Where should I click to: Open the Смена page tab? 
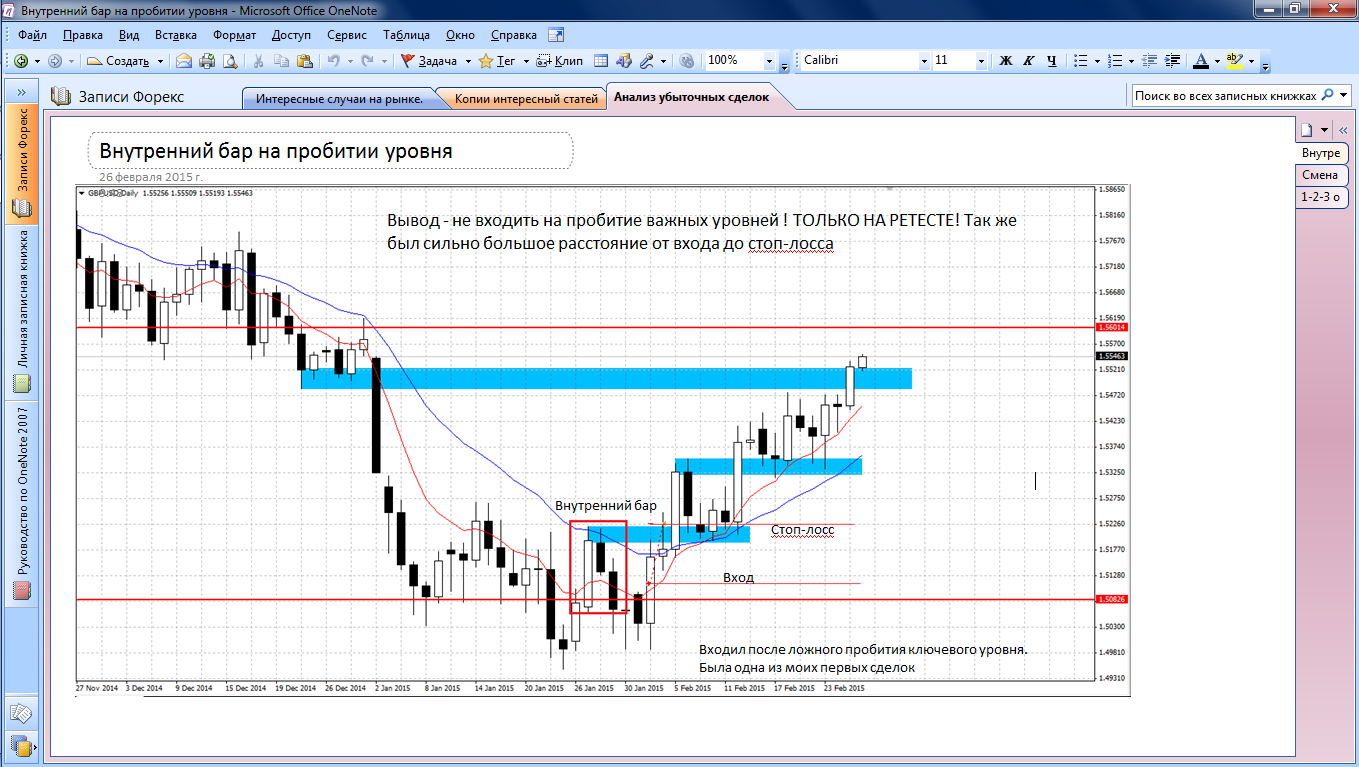click(1320, 175)
